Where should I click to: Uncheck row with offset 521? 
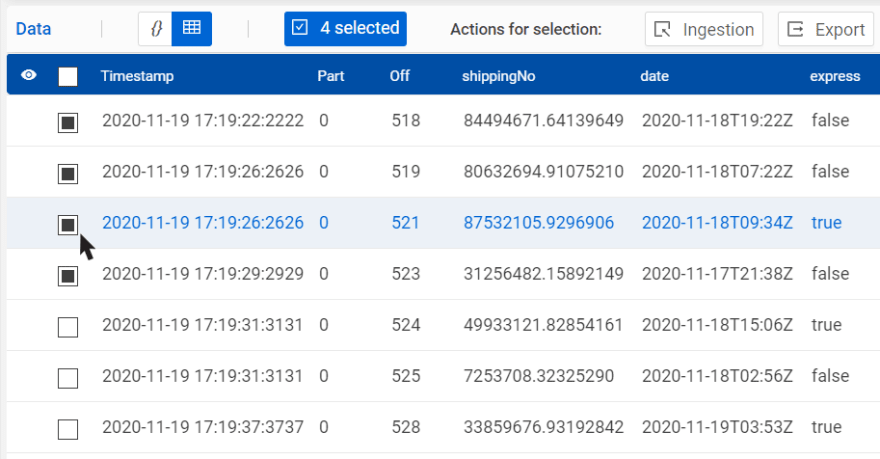68,224
